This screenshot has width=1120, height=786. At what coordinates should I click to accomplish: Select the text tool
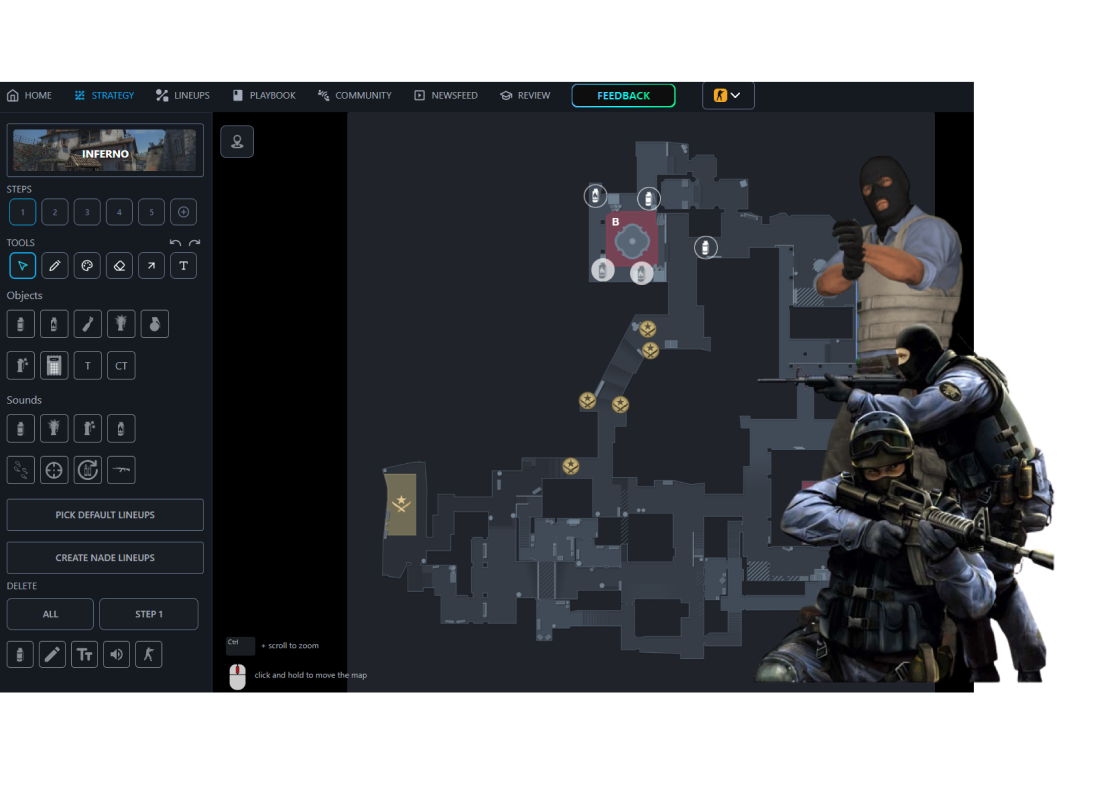184,266
